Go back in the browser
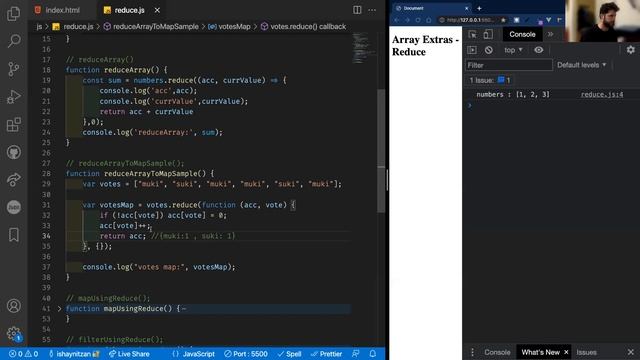 point(396,20)
